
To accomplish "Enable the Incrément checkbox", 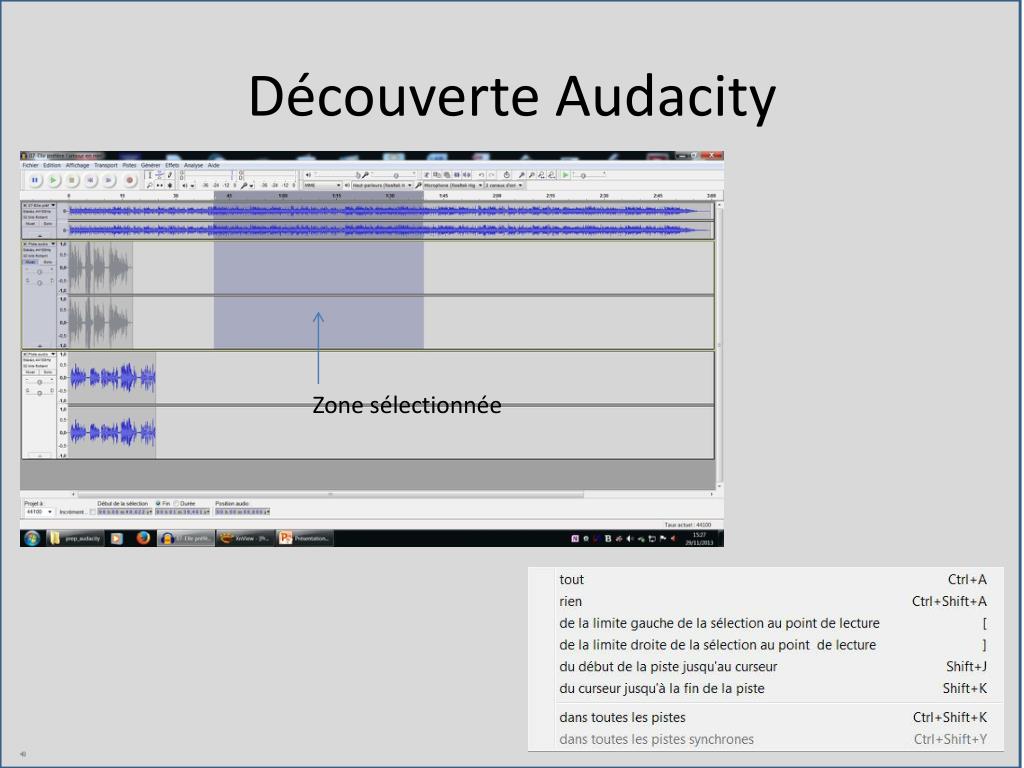I will [92, 512].
